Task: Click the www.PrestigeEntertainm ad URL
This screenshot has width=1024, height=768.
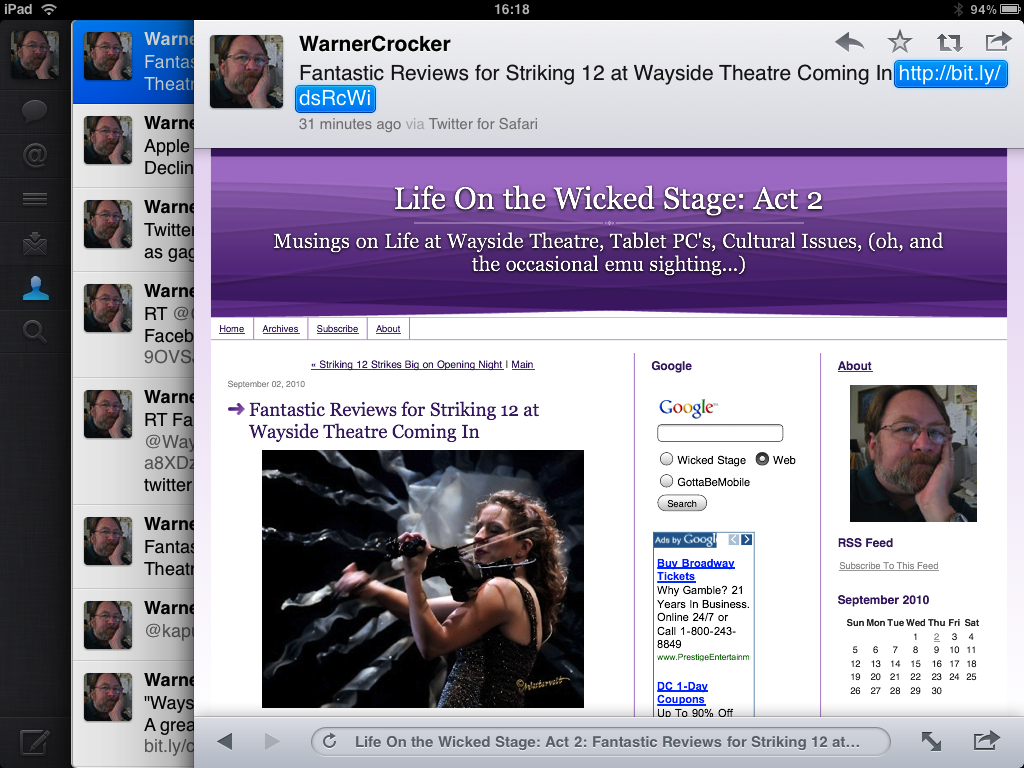Action: (x=703, y=657)
